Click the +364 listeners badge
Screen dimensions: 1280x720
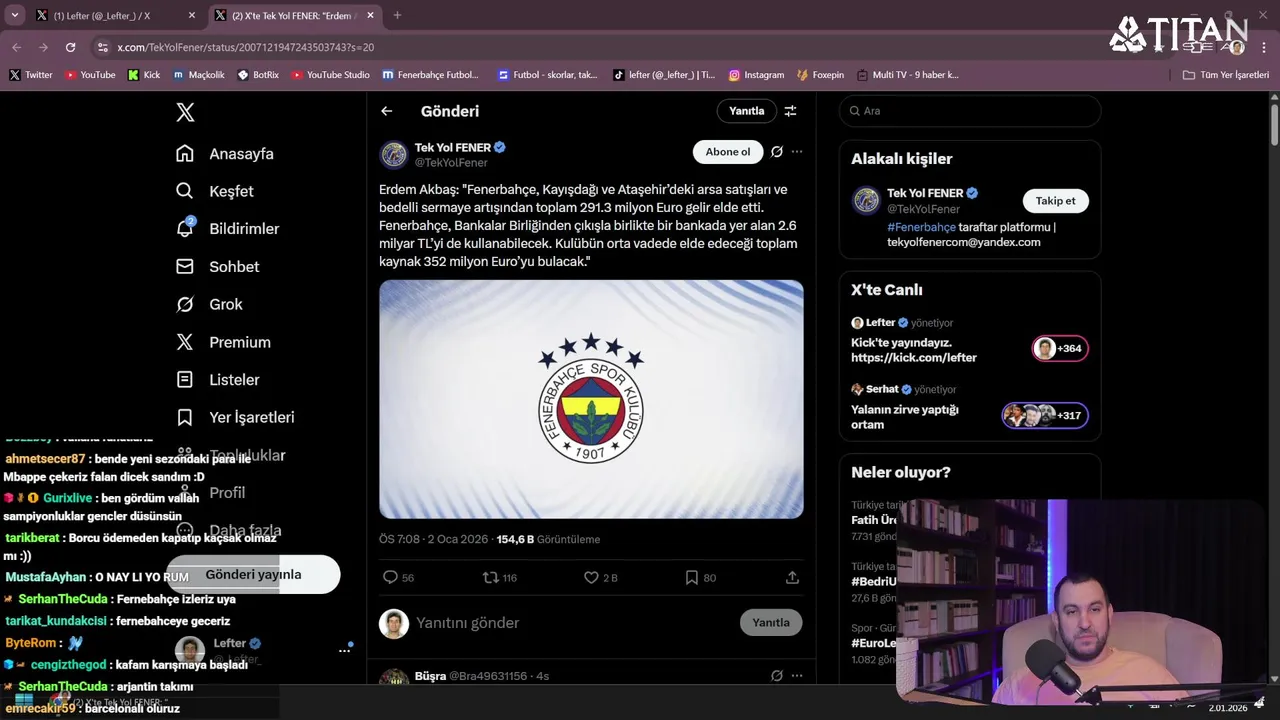(x=1060, y=348)
